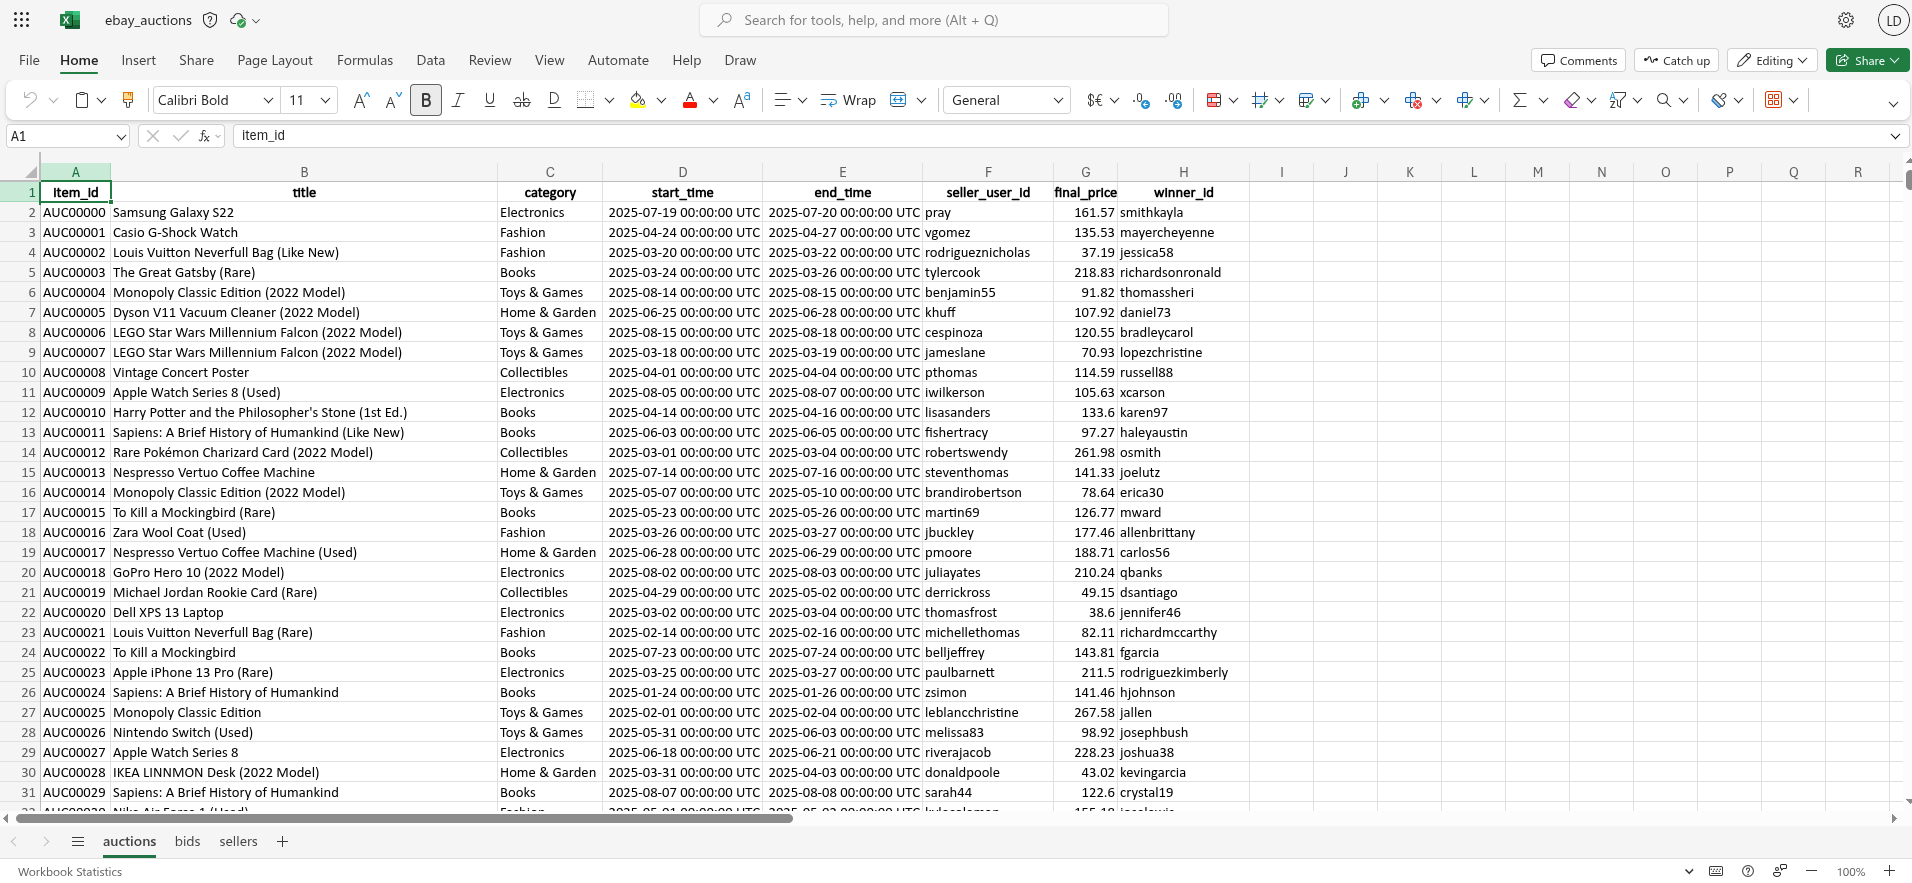Expand the alignment dropdown arrow

pos(802,100)
